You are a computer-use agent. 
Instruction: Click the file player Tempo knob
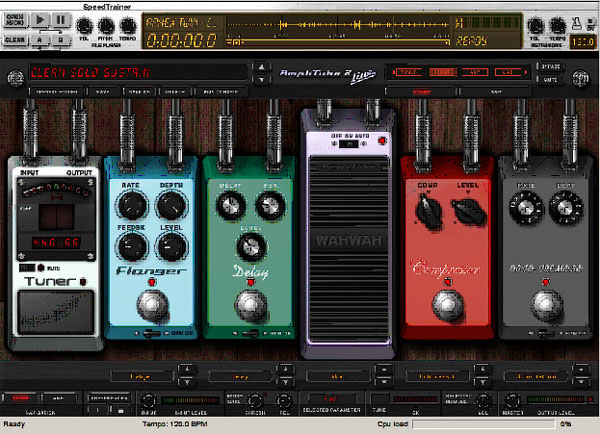pos(128,26)
